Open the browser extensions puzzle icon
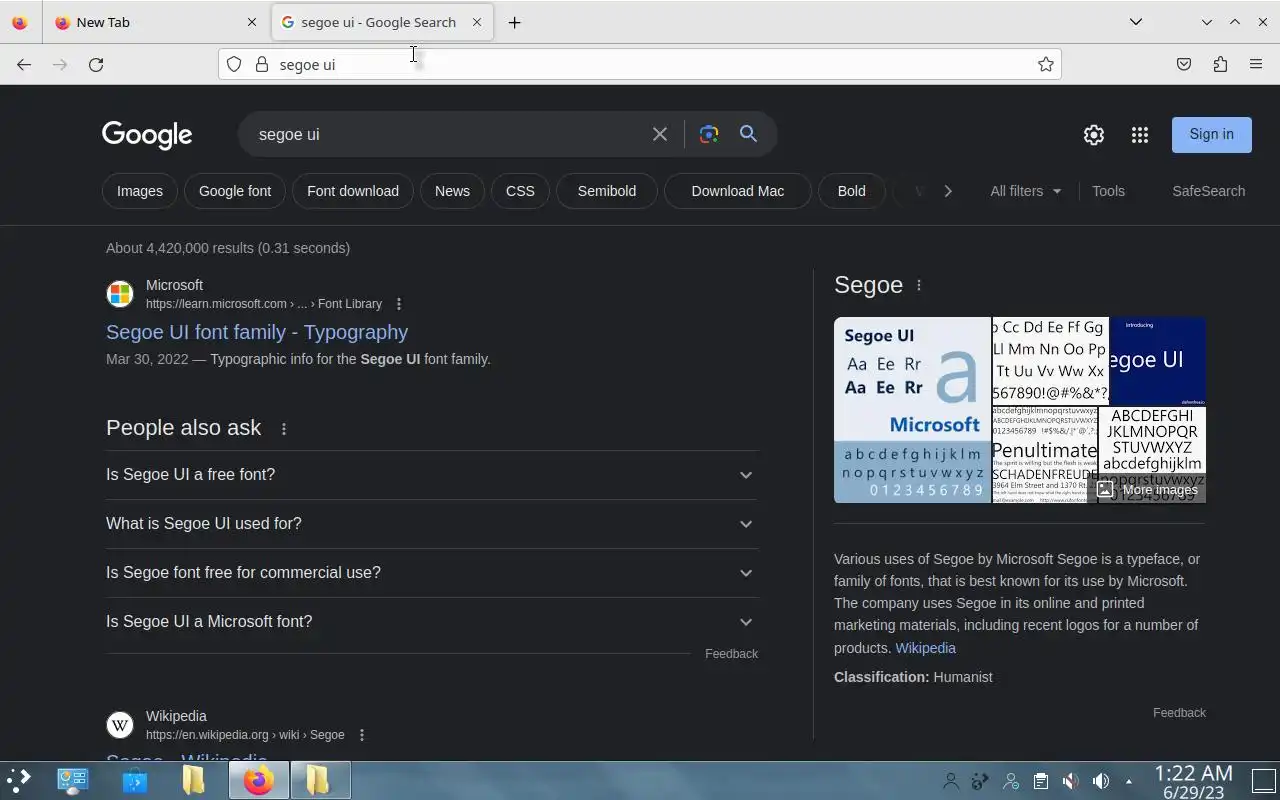This screenshot has width=1280, height=800. point(1220,64)
